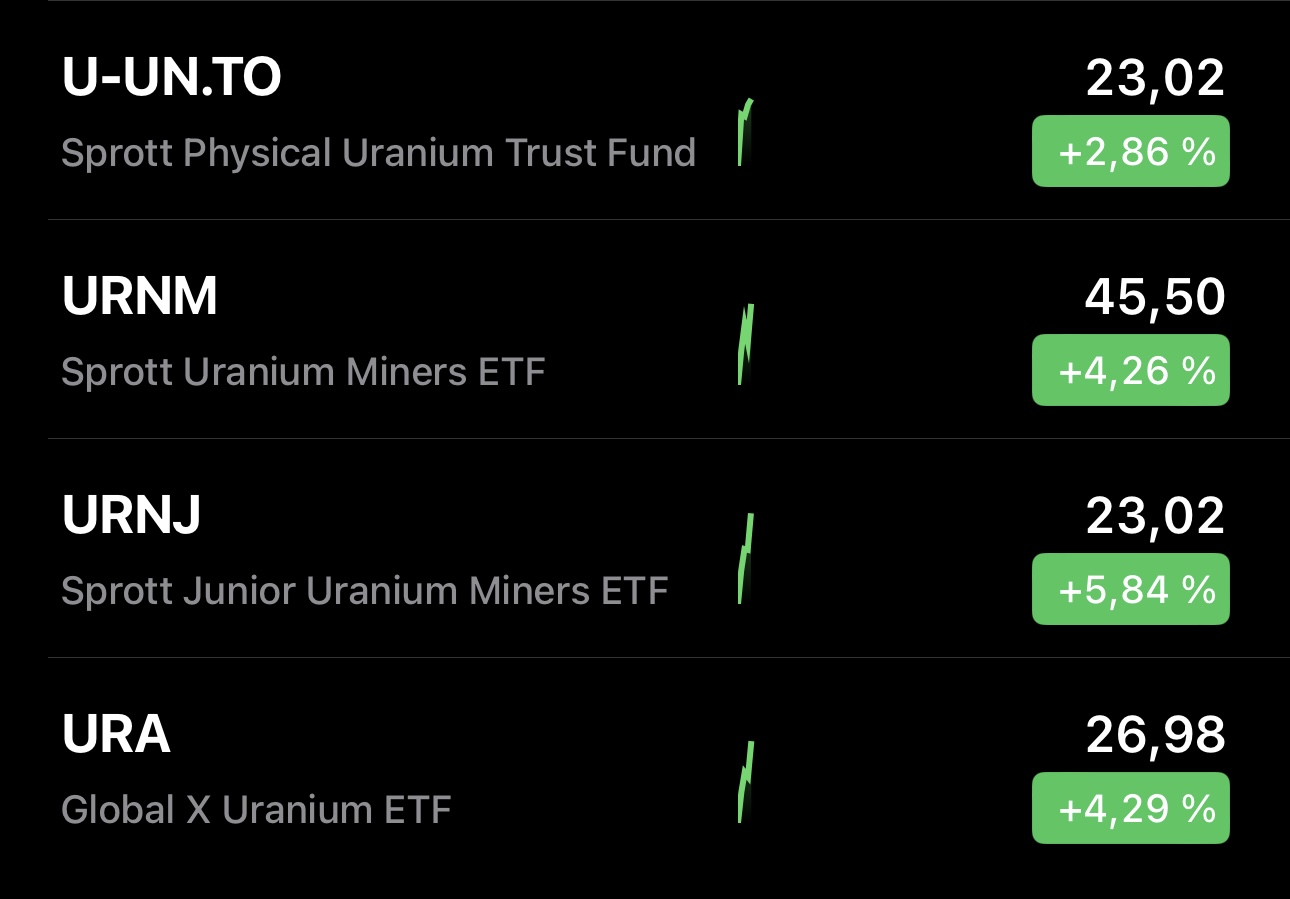
Task: Toggle the +5,84 % change badge
Action: click(1130, 589)
